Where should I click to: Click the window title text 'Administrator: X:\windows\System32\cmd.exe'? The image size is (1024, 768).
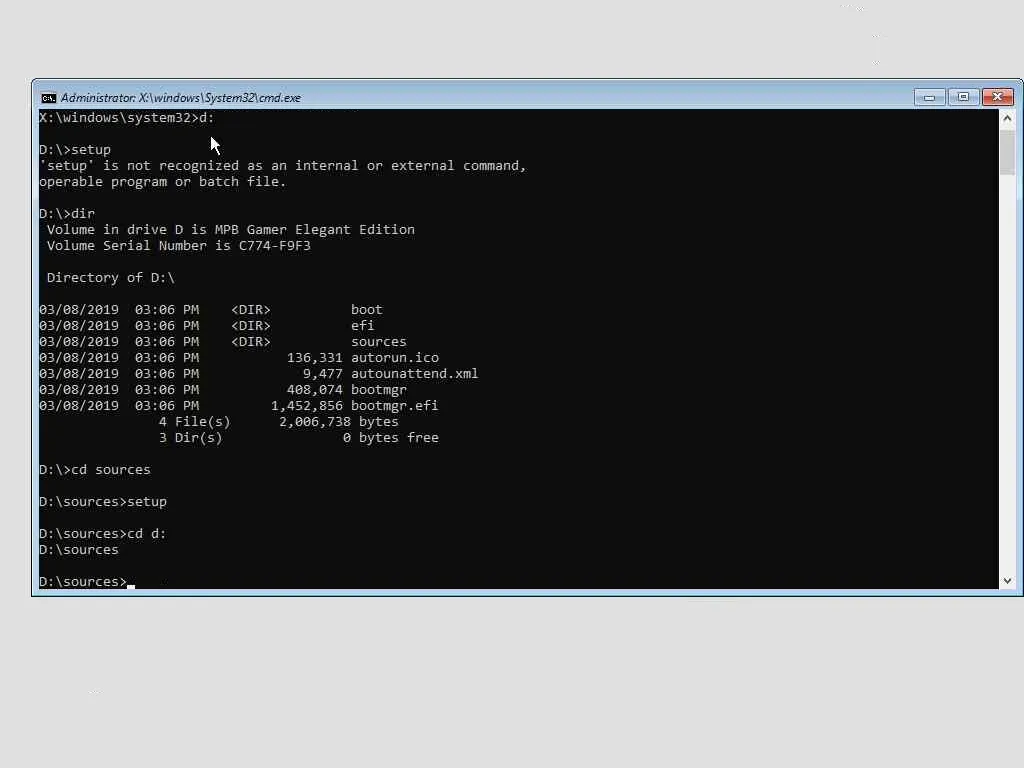[181, 98]
